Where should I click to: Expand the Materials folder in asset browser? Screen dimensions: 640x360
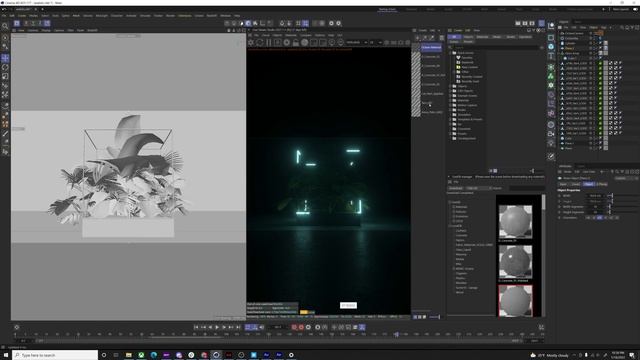(451, 100)
